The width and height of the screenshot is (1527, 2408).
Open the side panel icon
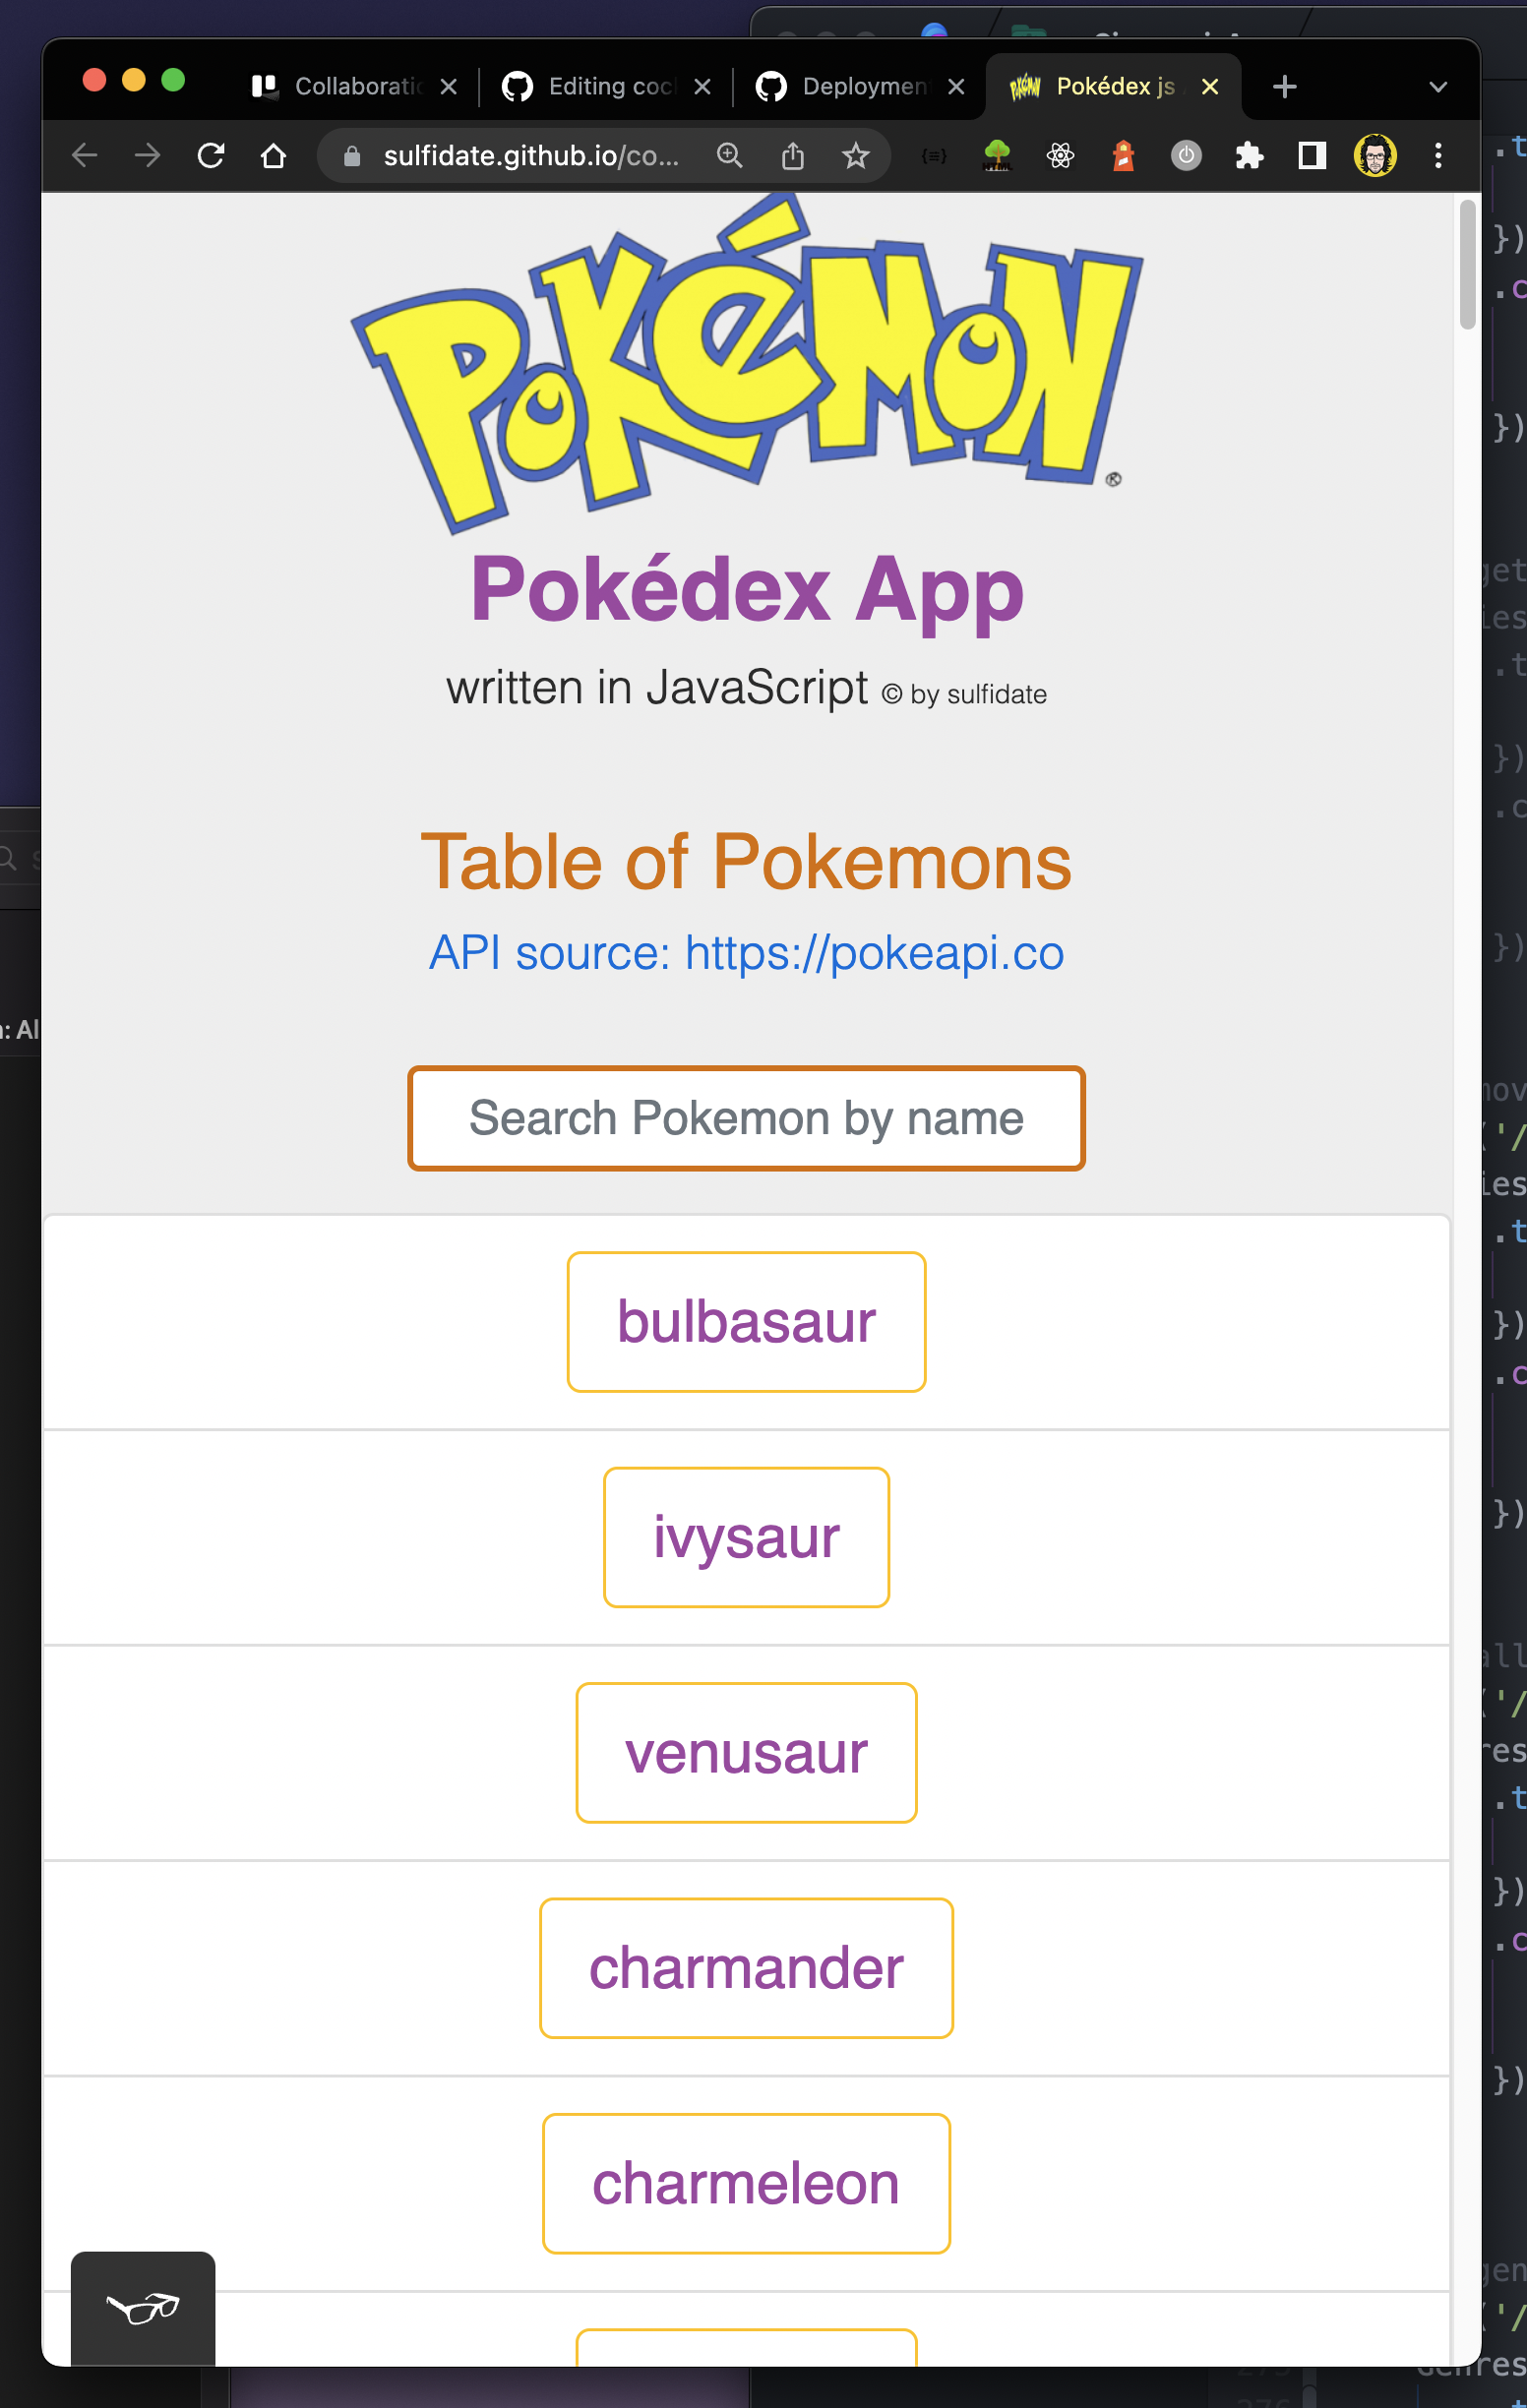pos(1311,155)
